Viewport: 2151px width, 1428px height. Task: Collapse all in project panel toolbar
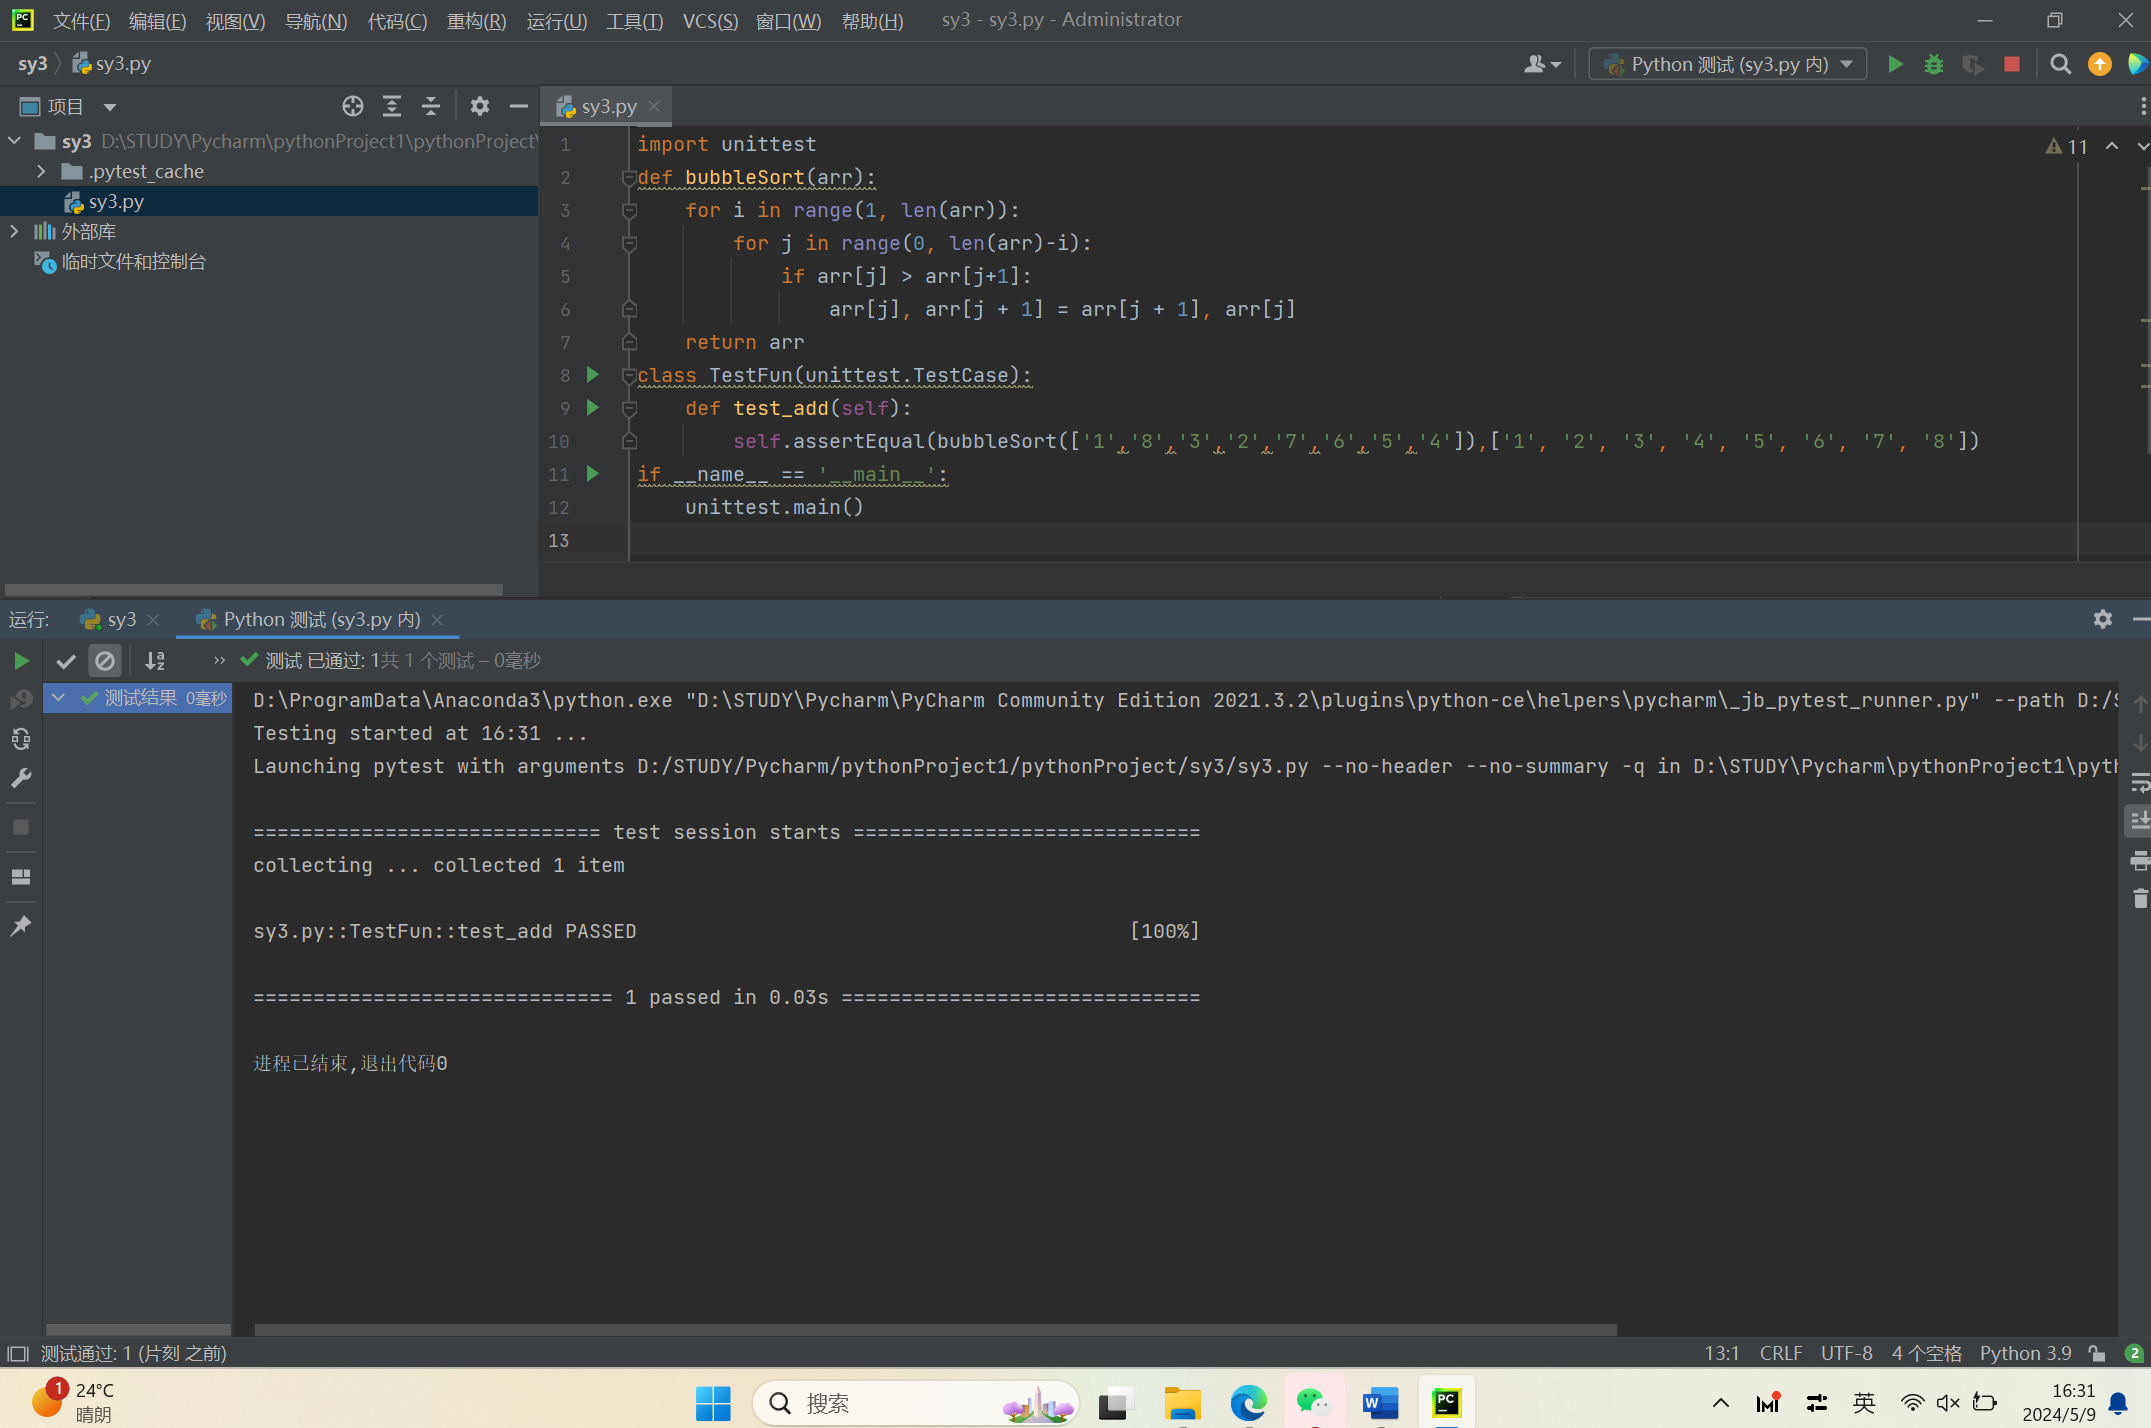(x=431, y=106)
